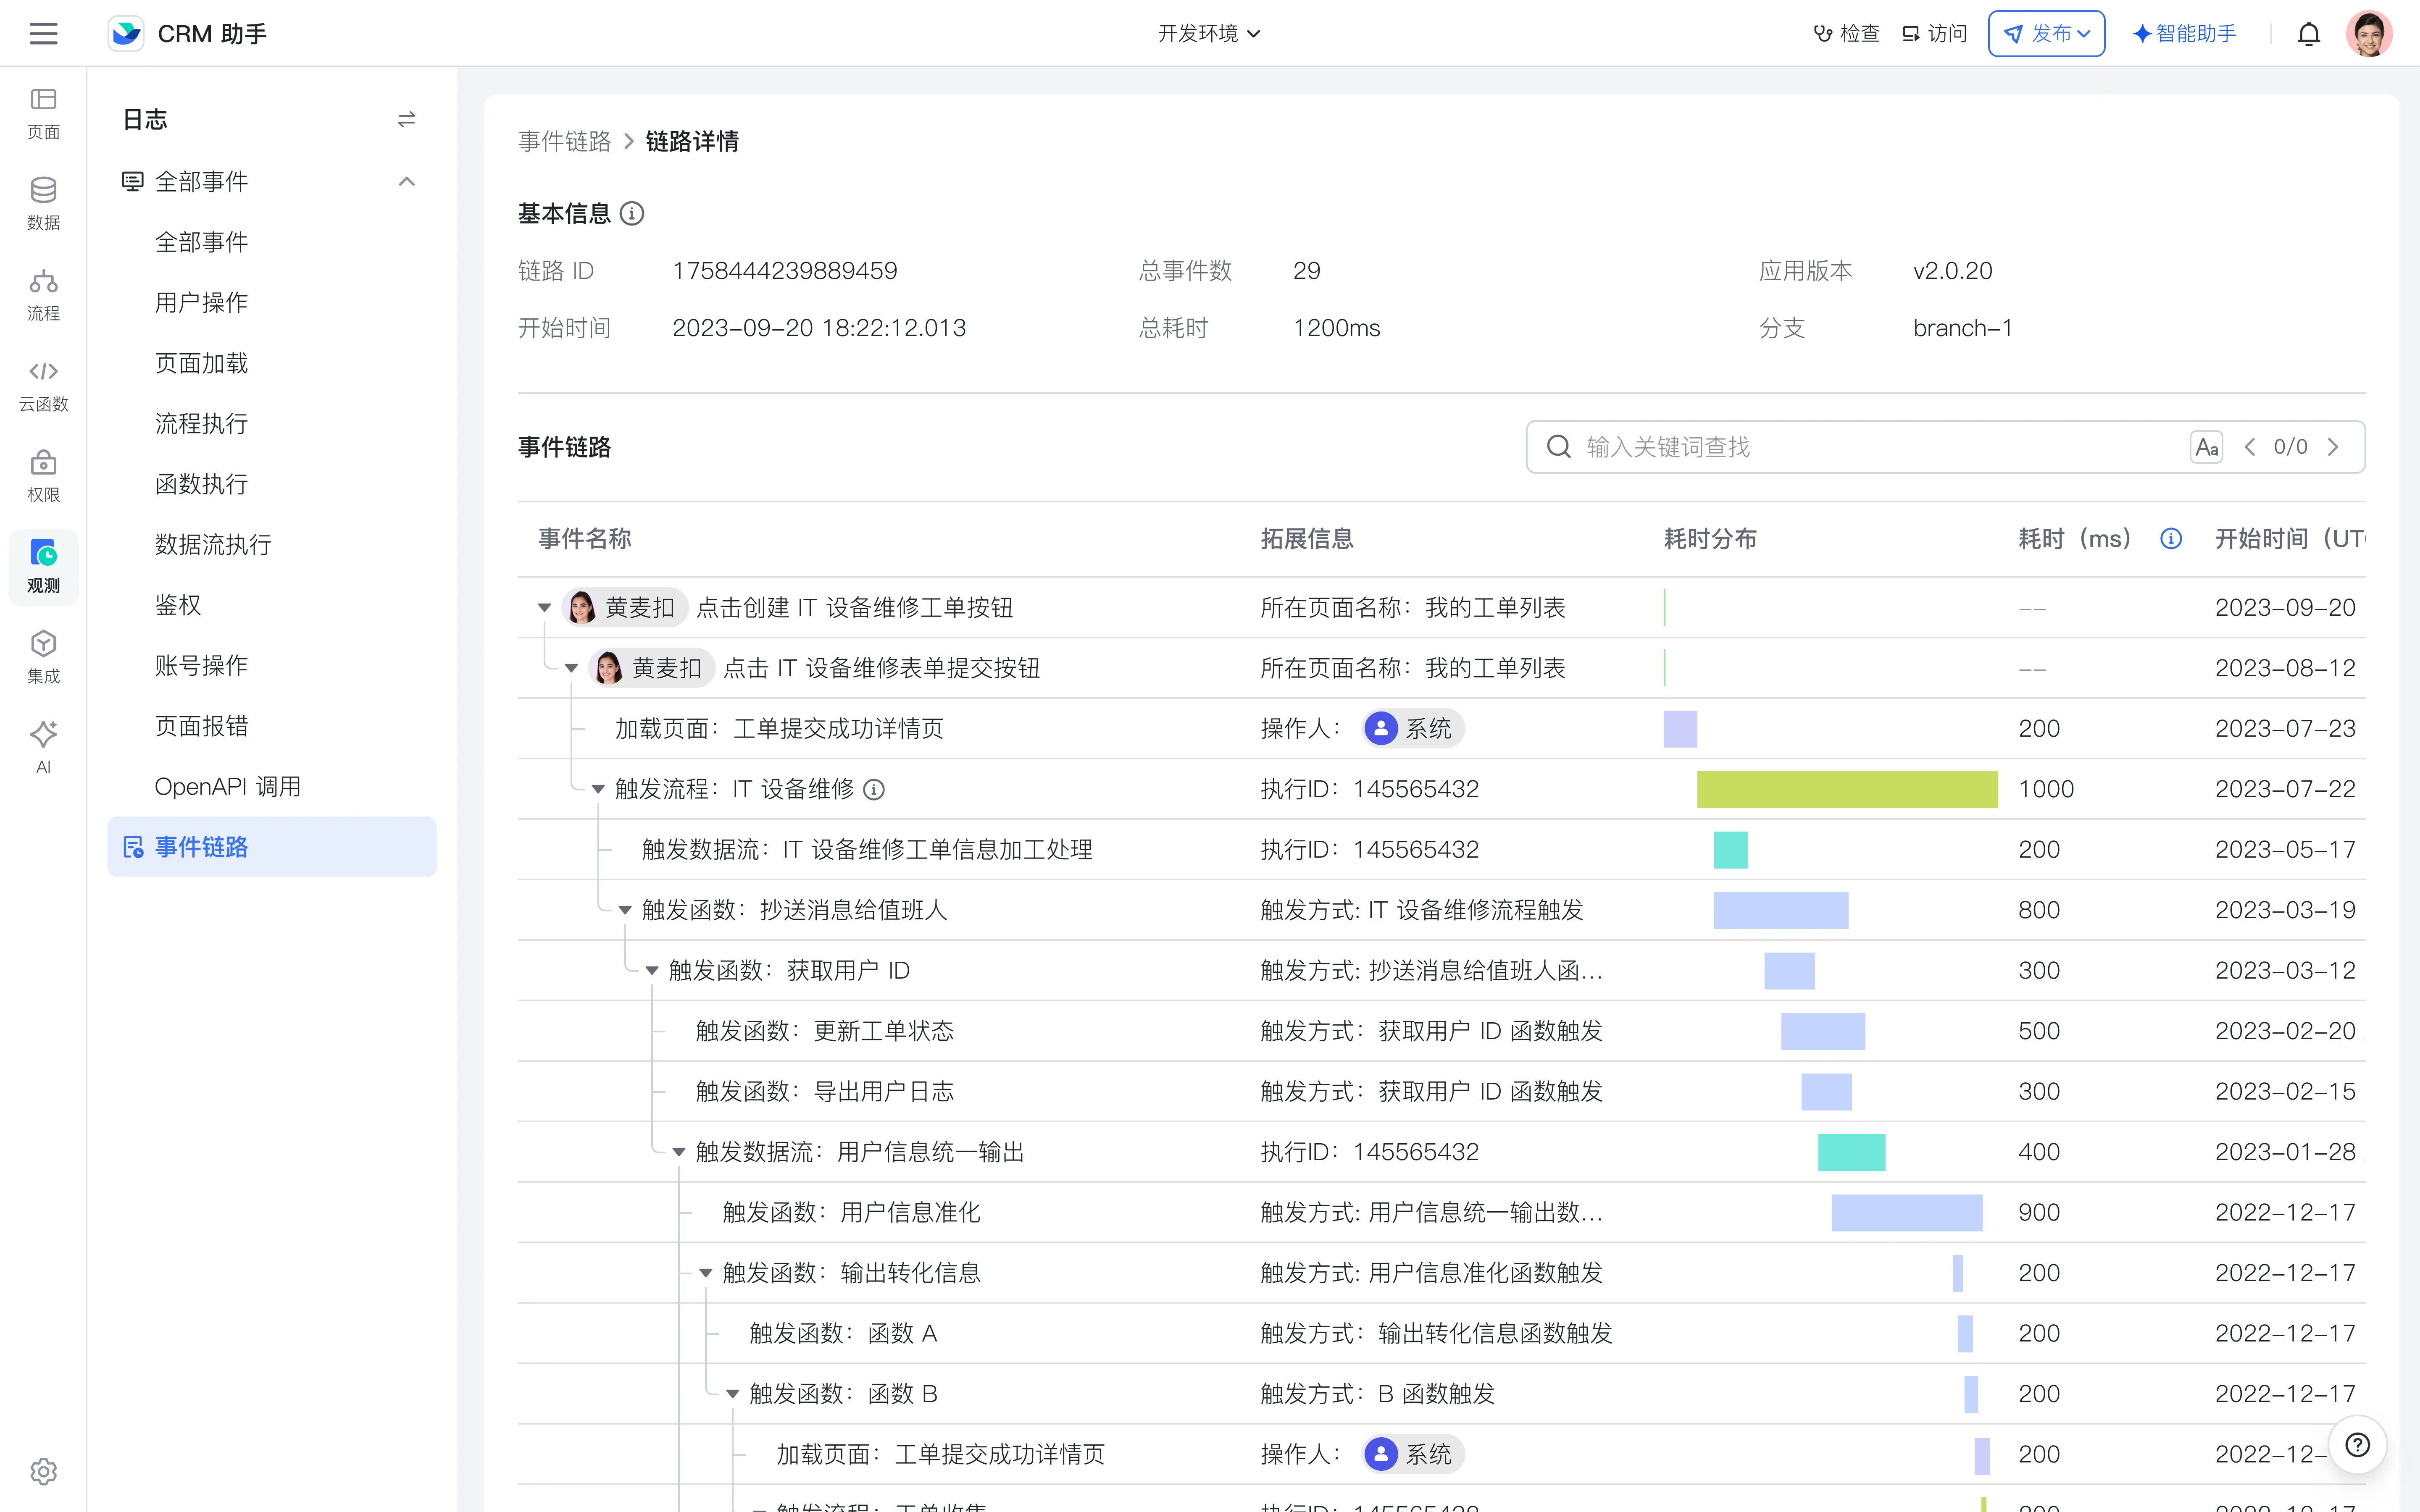Go to the previous search match
The width and height of the screenshot is (2420, 1512).
tap(2250, 447)
